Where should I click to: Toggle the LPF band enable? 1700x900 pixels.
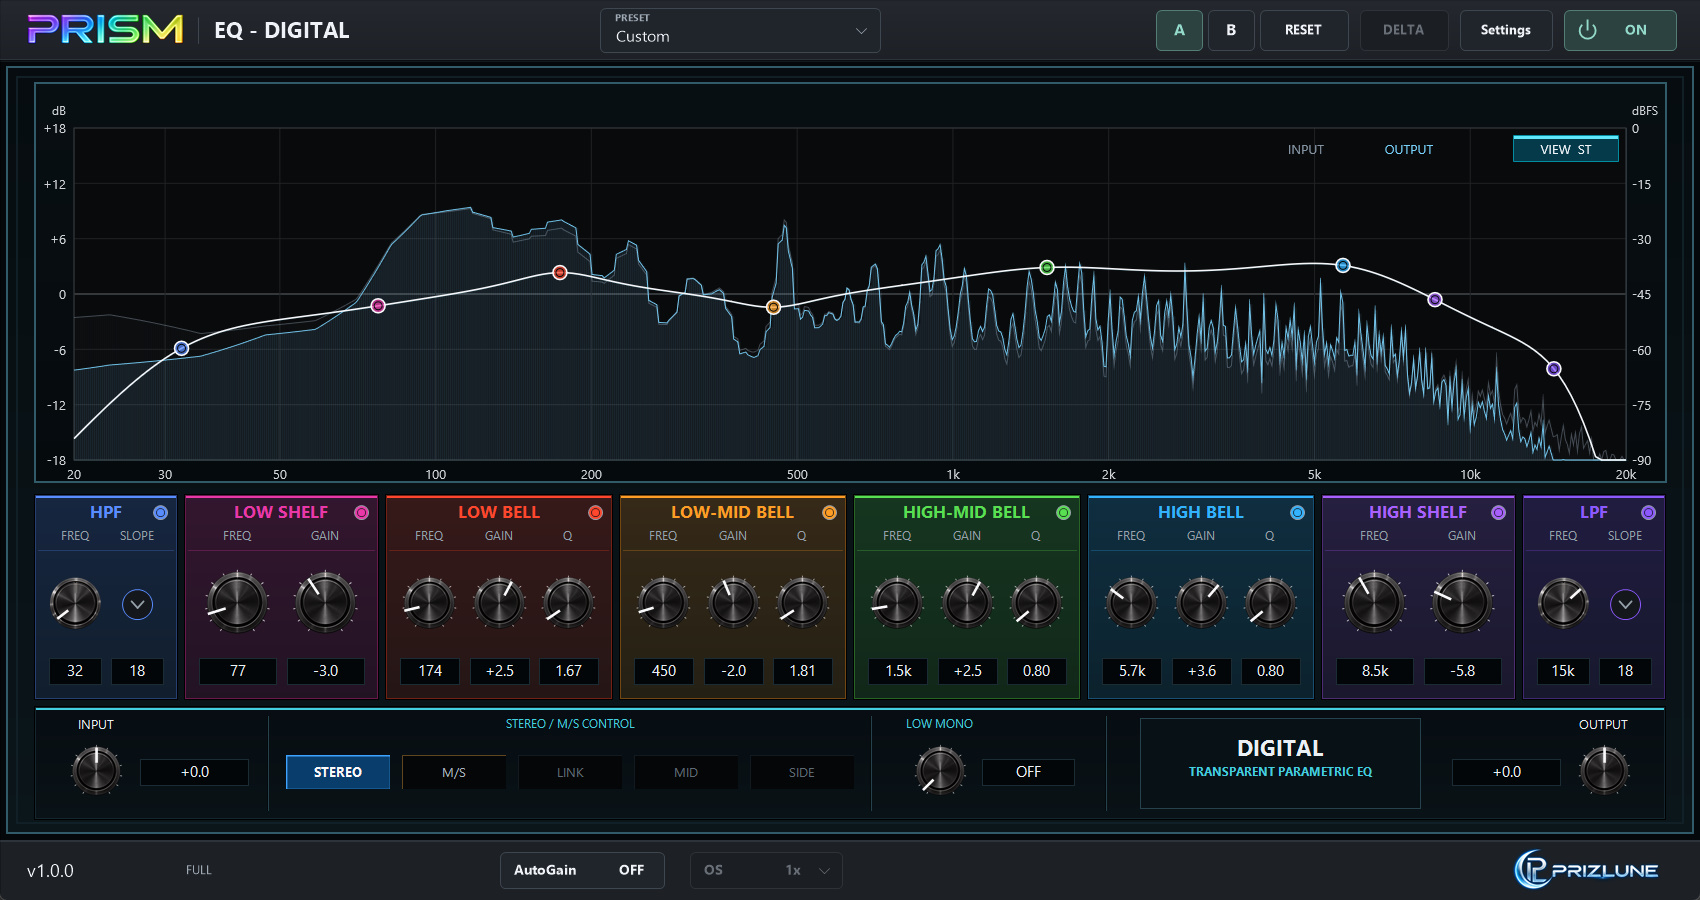pos(1648,512)
